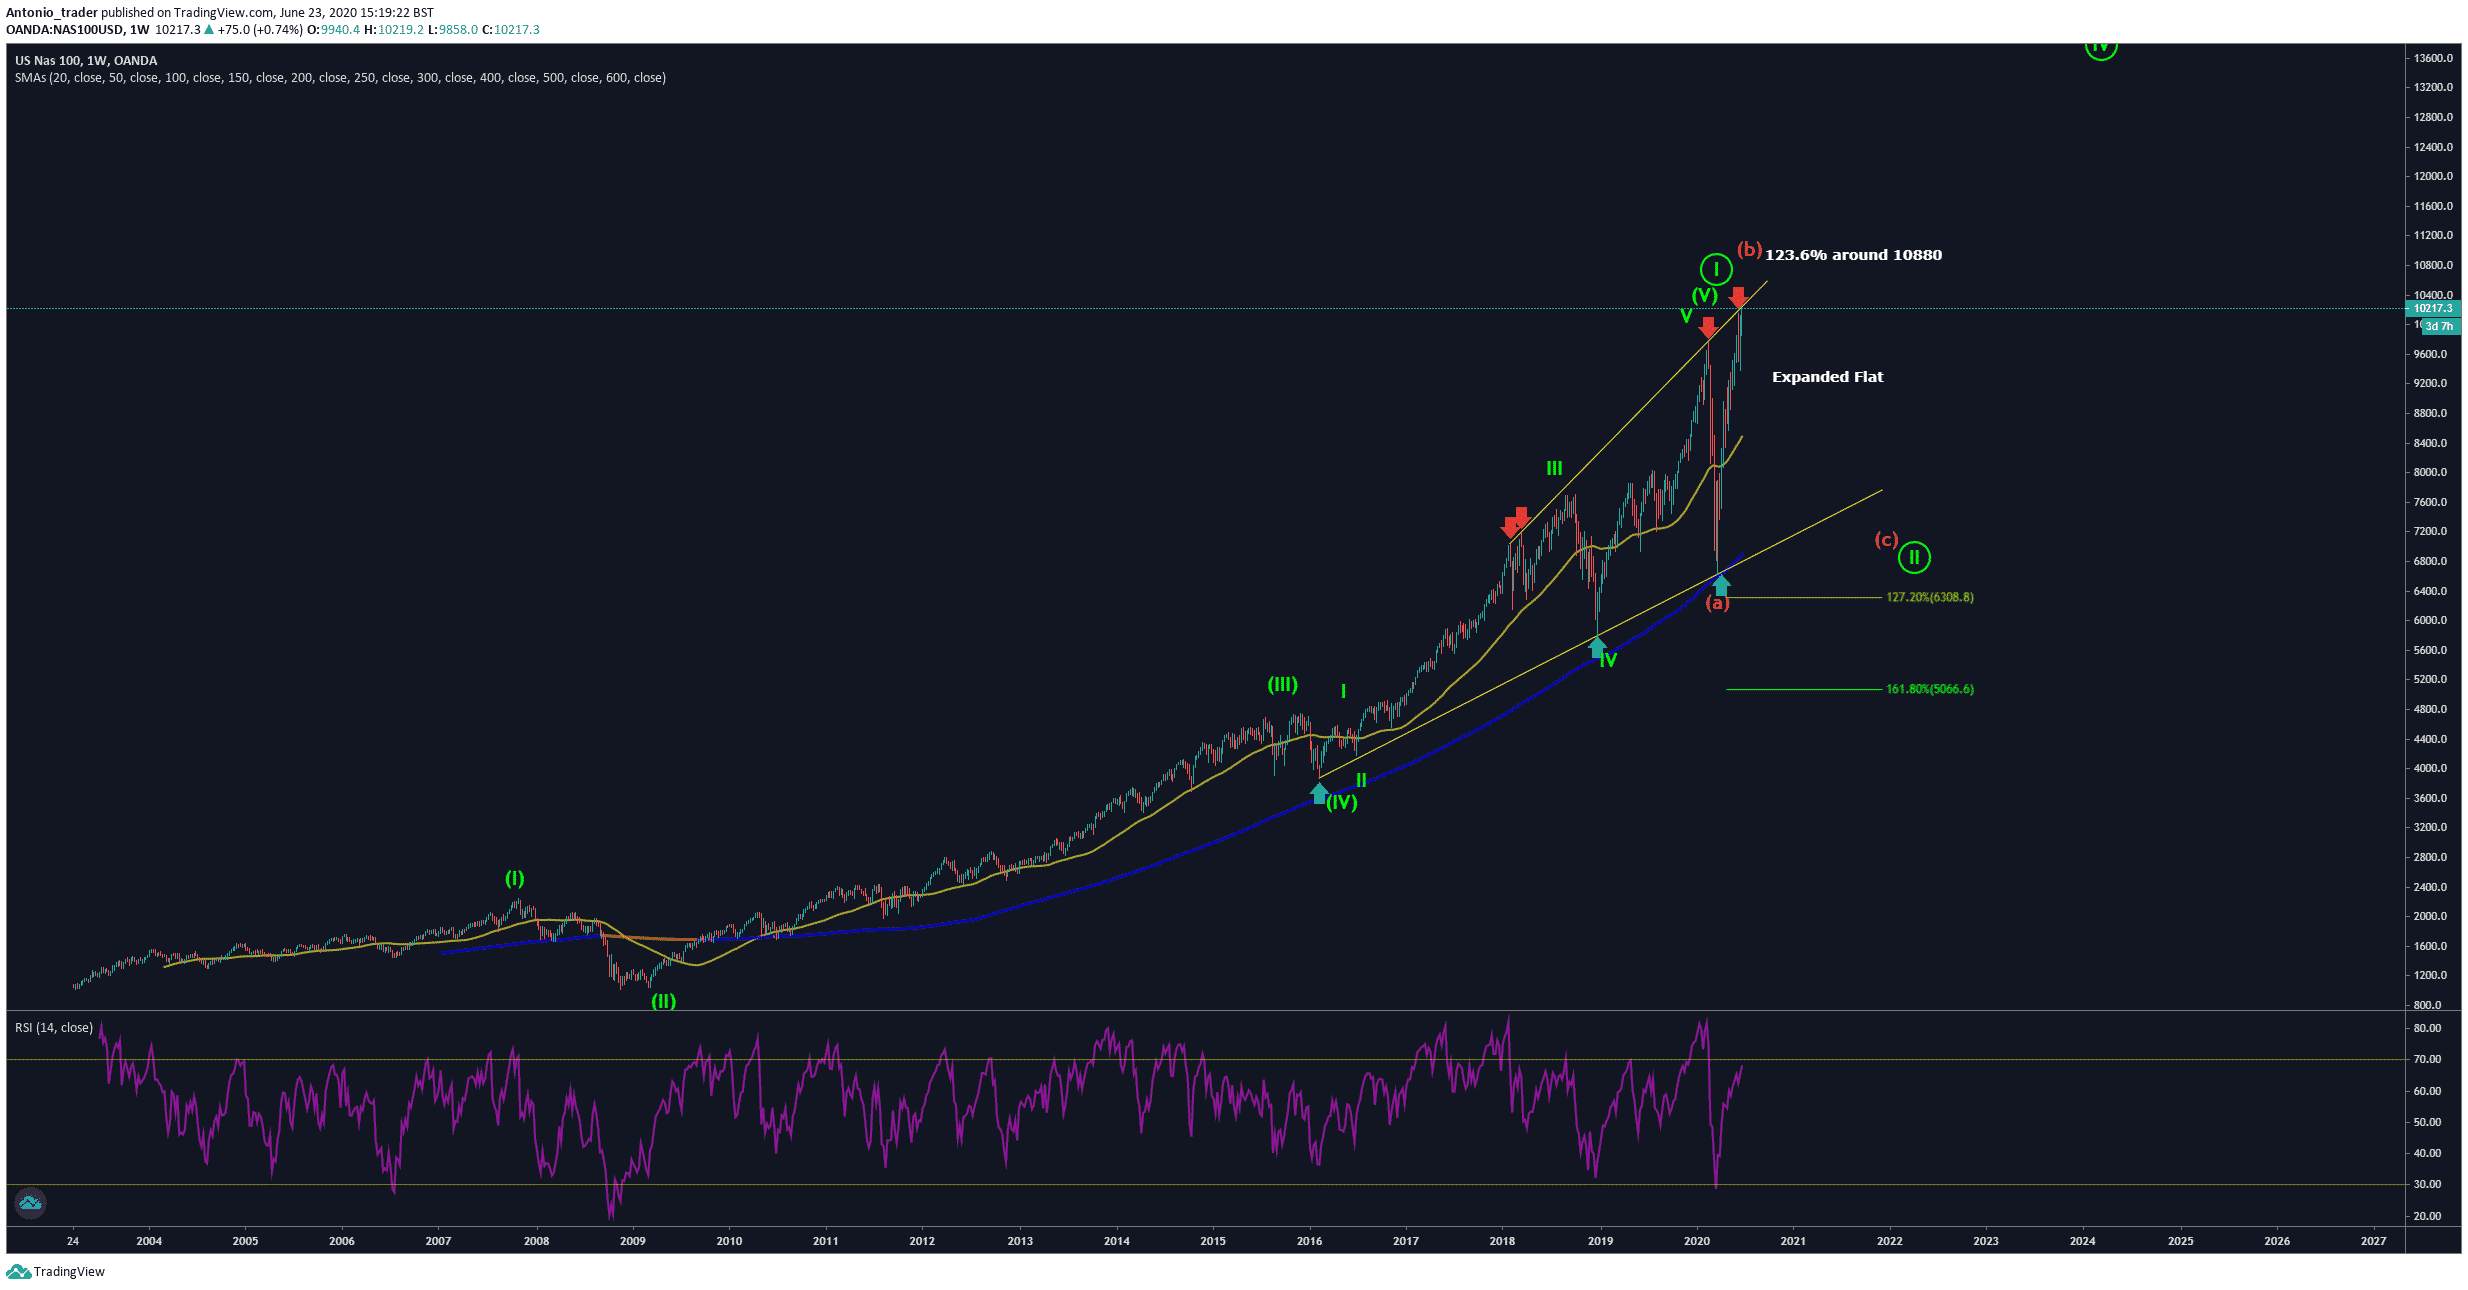Screen dimensions: 2468x1290
Task: Click the 2016 label on time axis
Action: coord(1309,1241)
